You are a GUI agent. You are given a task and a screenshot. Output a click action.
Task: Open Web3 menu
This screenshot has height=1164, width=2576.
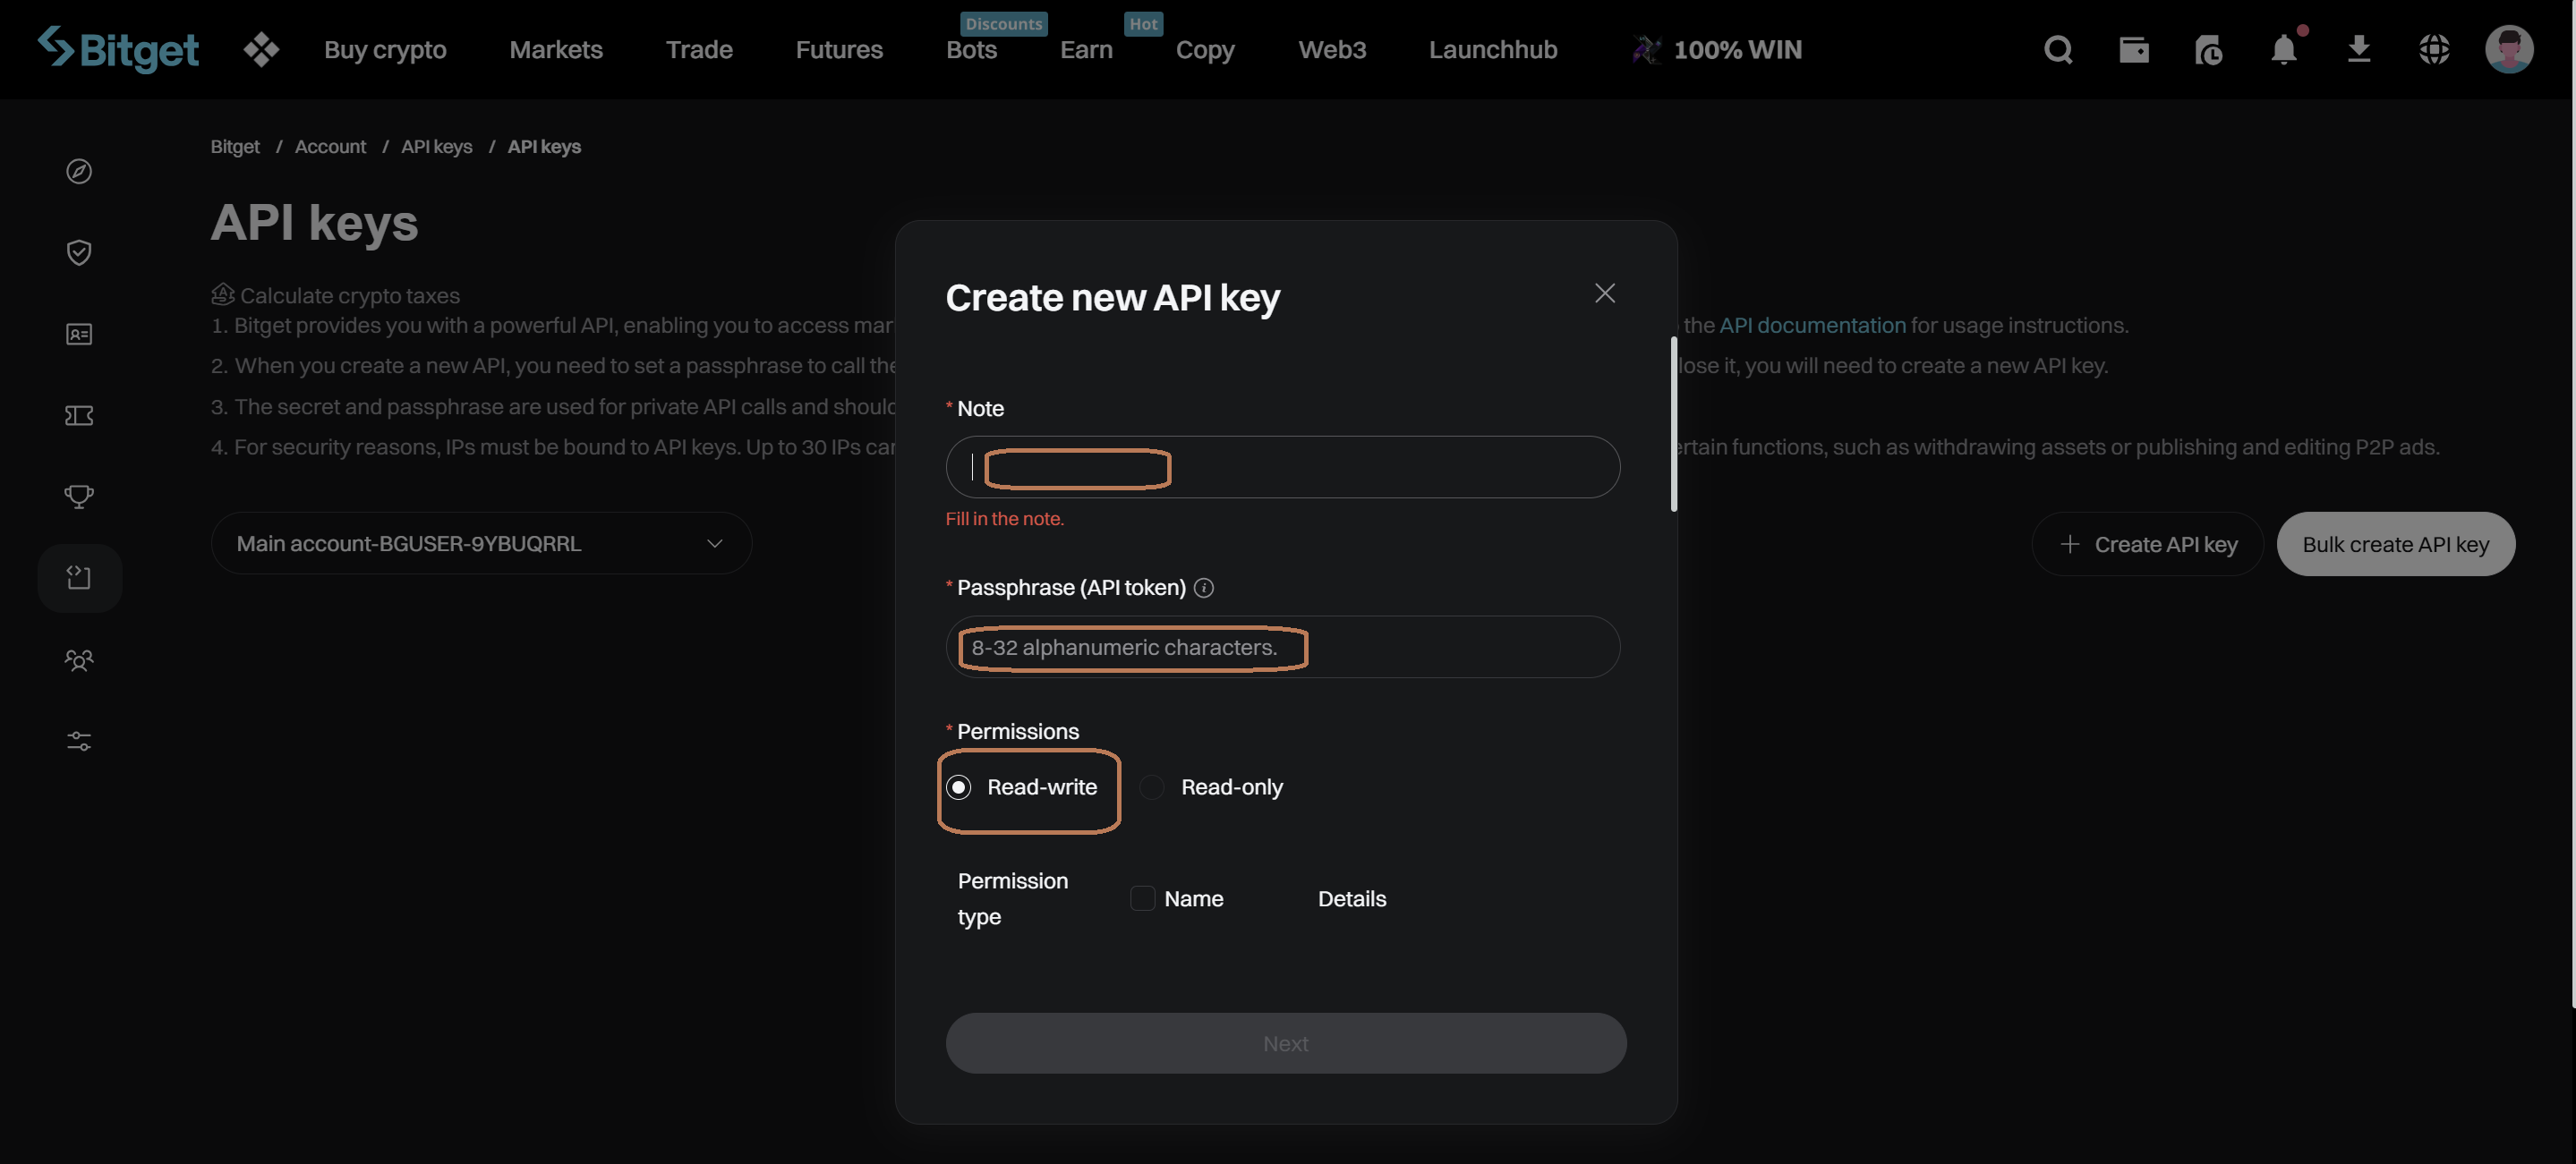[1332, 49]
